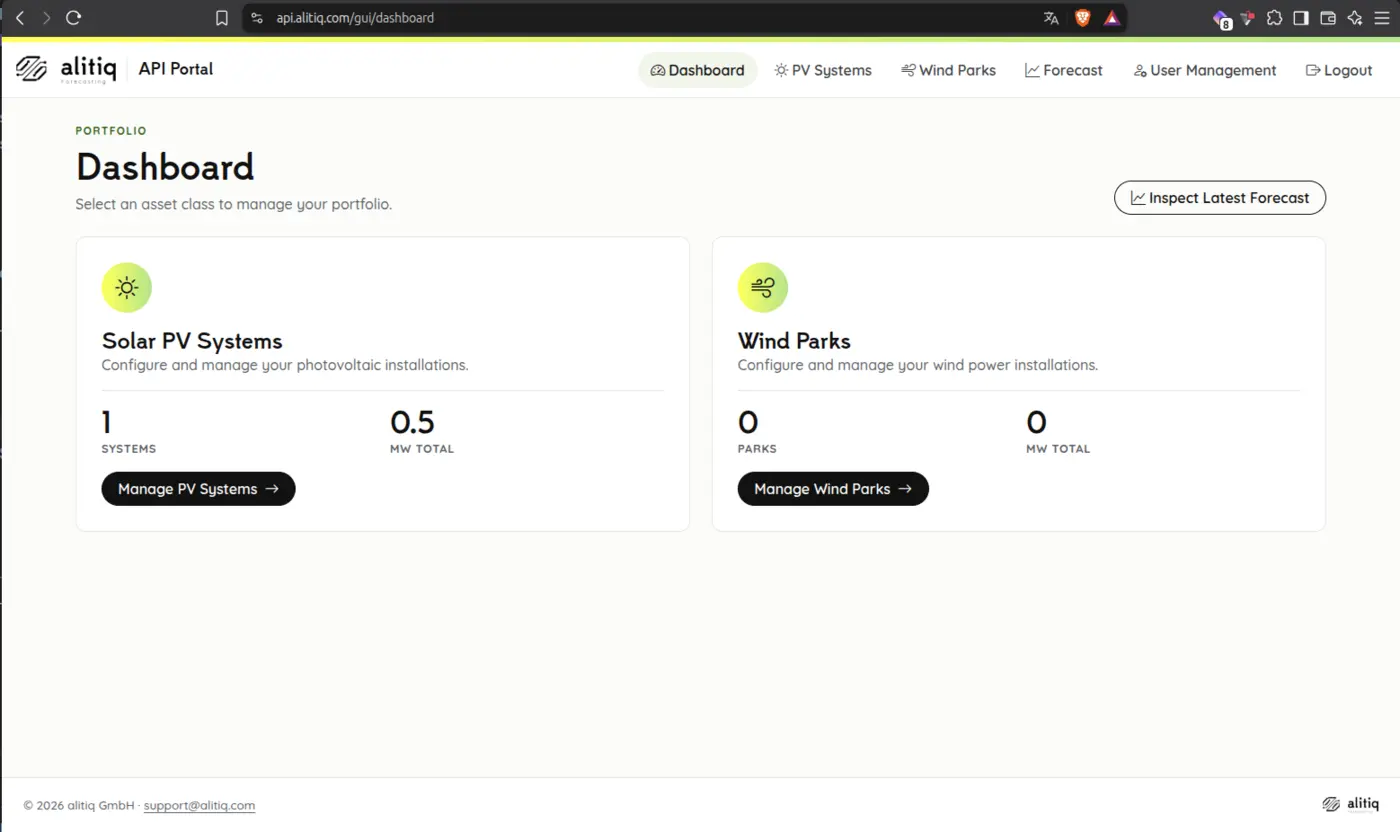Open the Wind Parks nav item
Viewport: 1400px width, 832px height.
pos(948,70)
